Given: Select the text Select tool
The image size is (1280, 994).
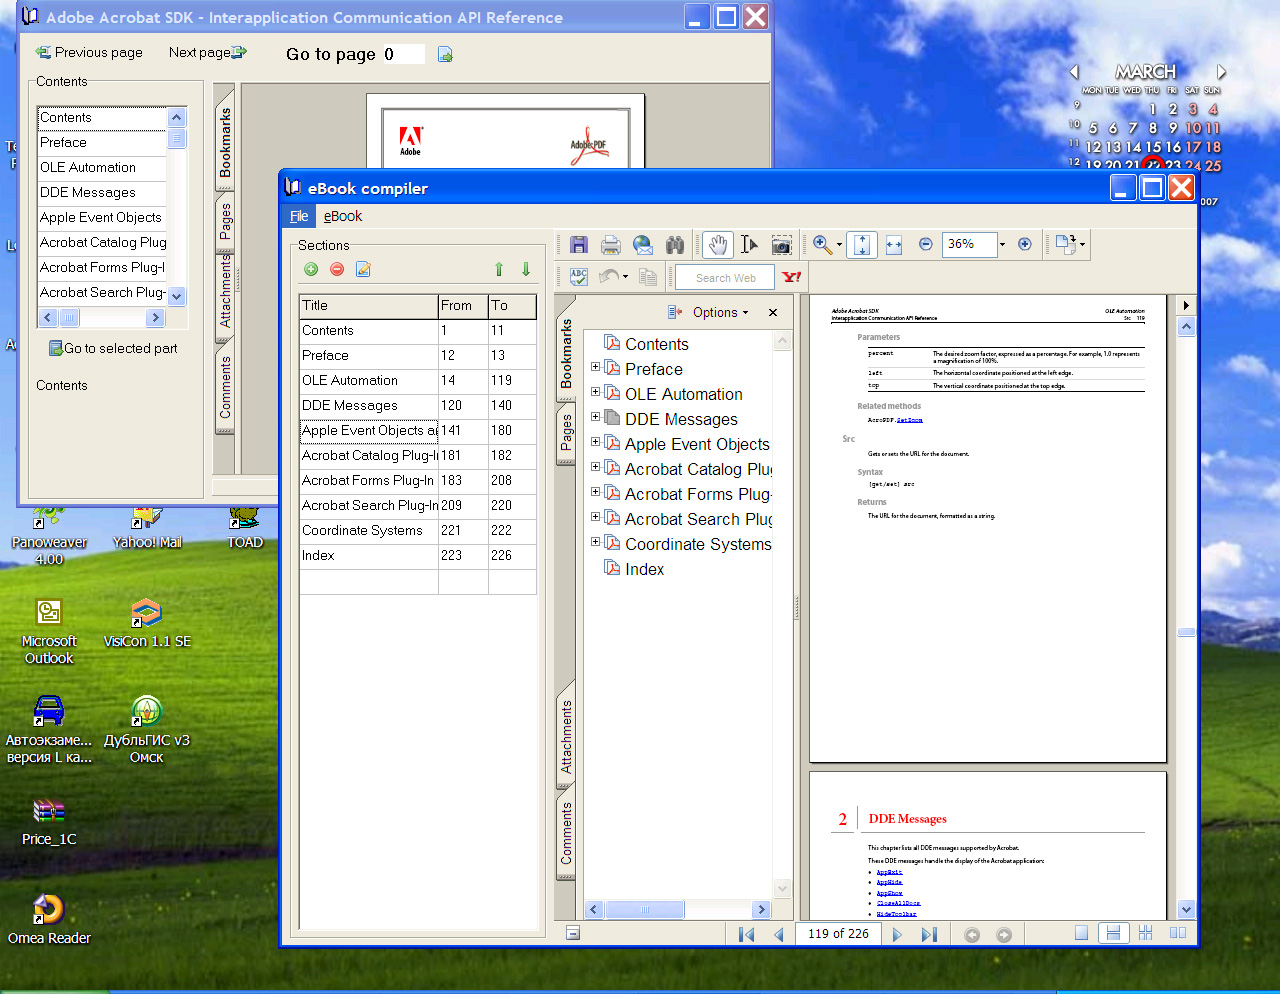Looking at the screenshot, I should coord(749,245).
